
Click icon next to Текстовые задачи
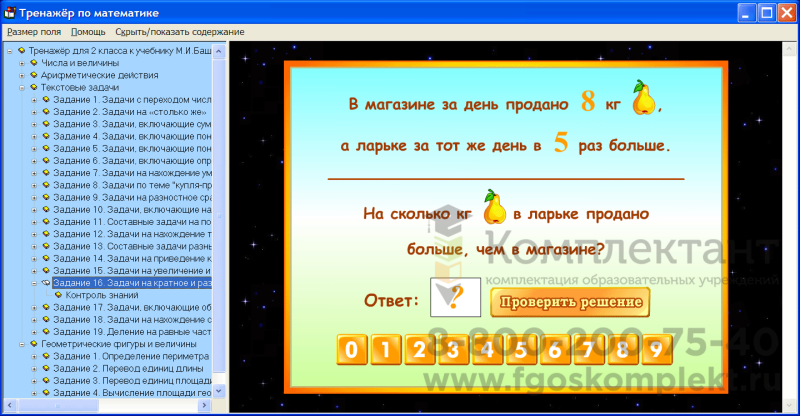point(34,87)
